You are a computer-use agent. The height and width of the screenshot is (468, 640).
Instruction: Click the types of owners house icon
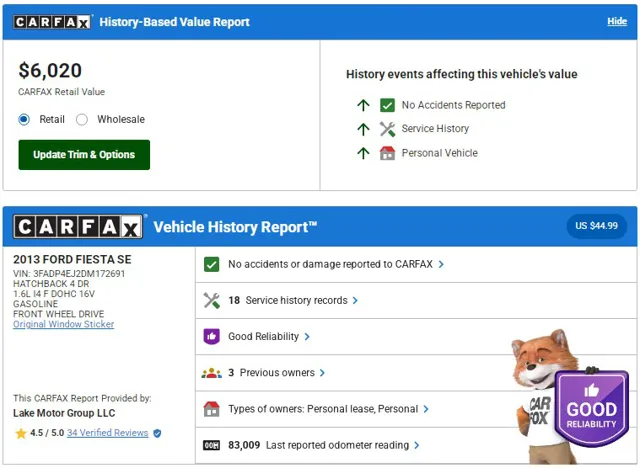(x=211, y=409)
